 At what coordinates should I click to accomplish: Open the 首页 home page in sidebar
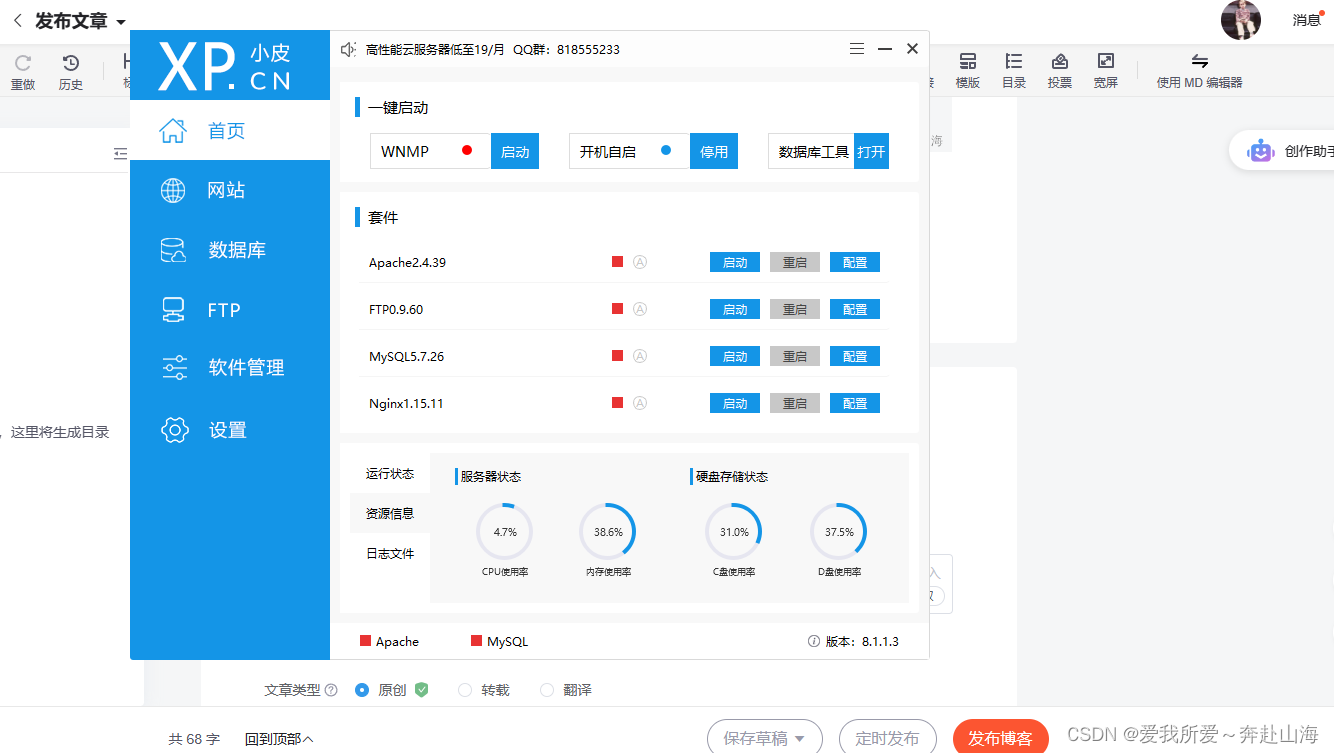click(x=230, y=130)
